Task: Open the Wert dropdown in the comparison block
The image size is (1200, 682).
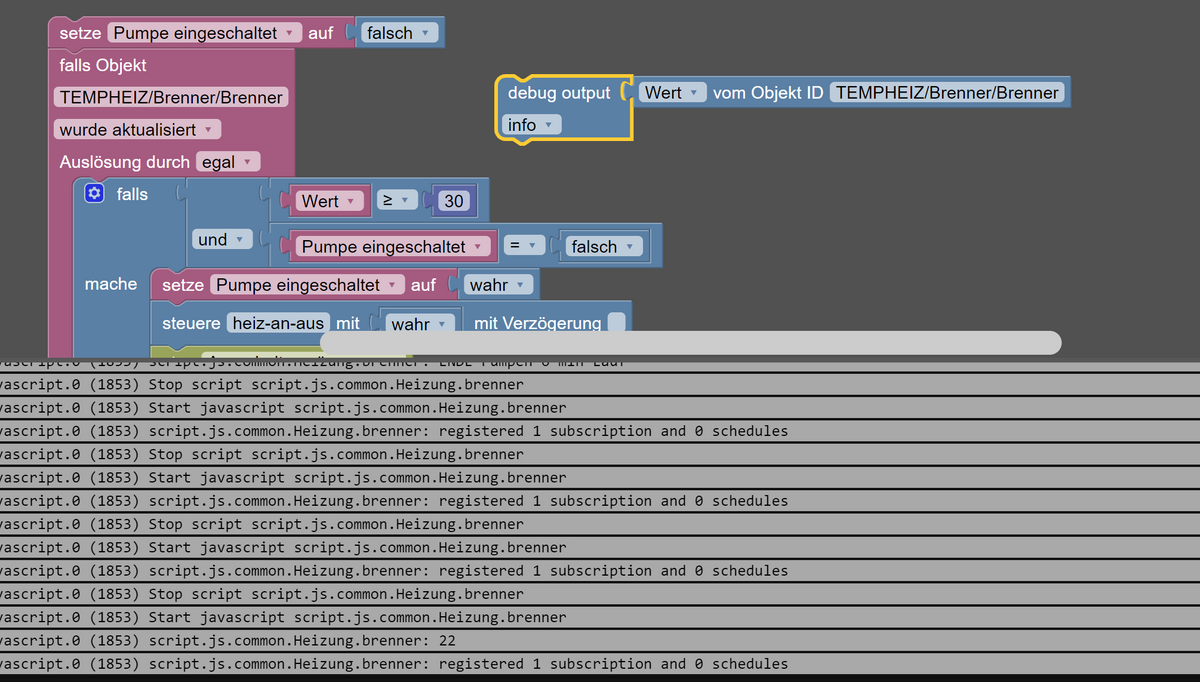Action: (x=329, y=201)
